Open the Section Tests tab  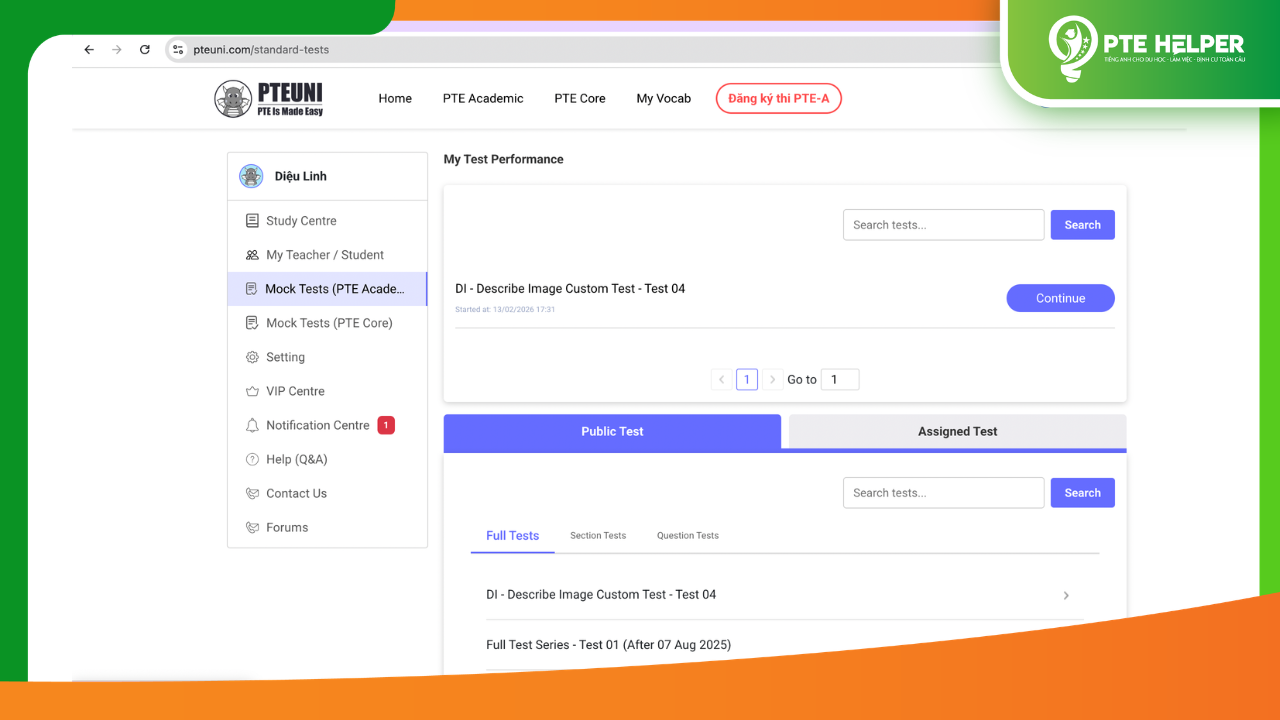click(x=598, y=536)
